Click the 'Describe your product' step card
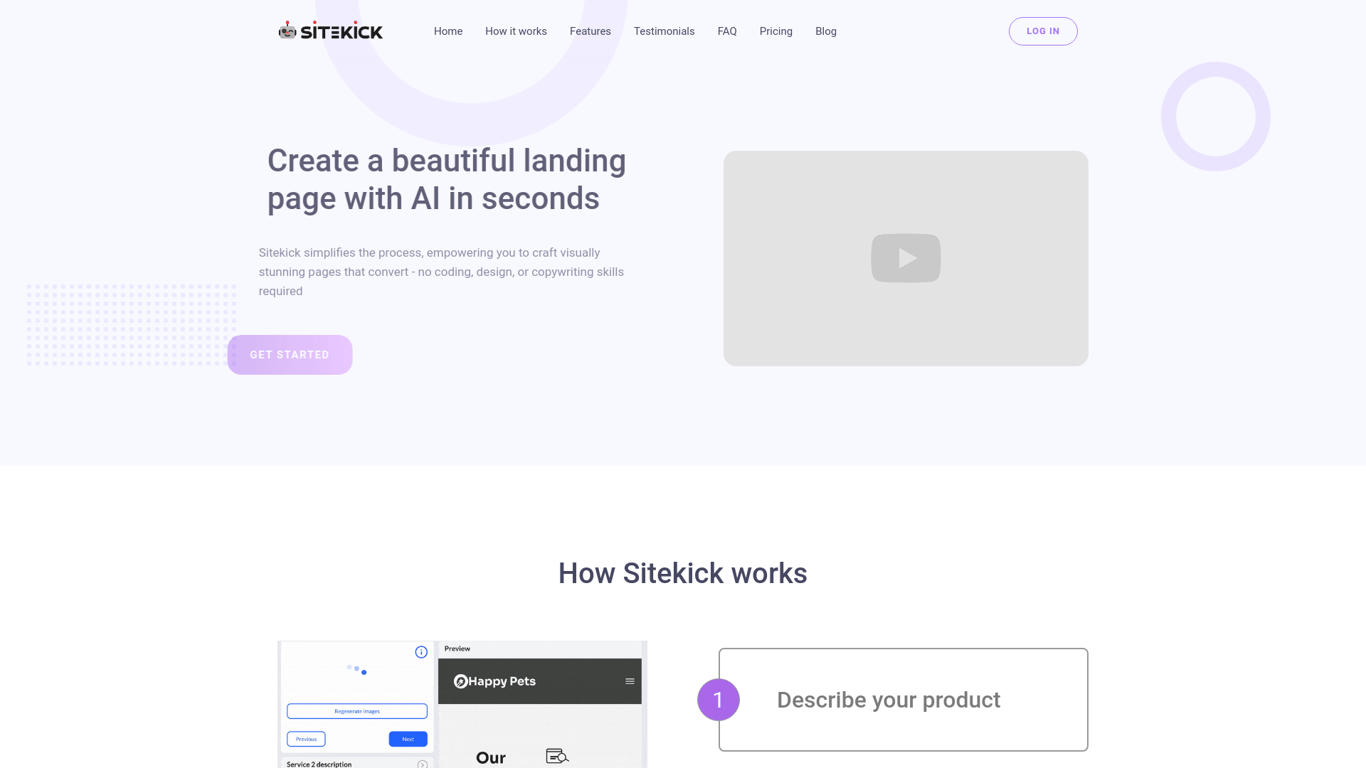Viewport: 1366px width, 768px height. coord(903,700)
